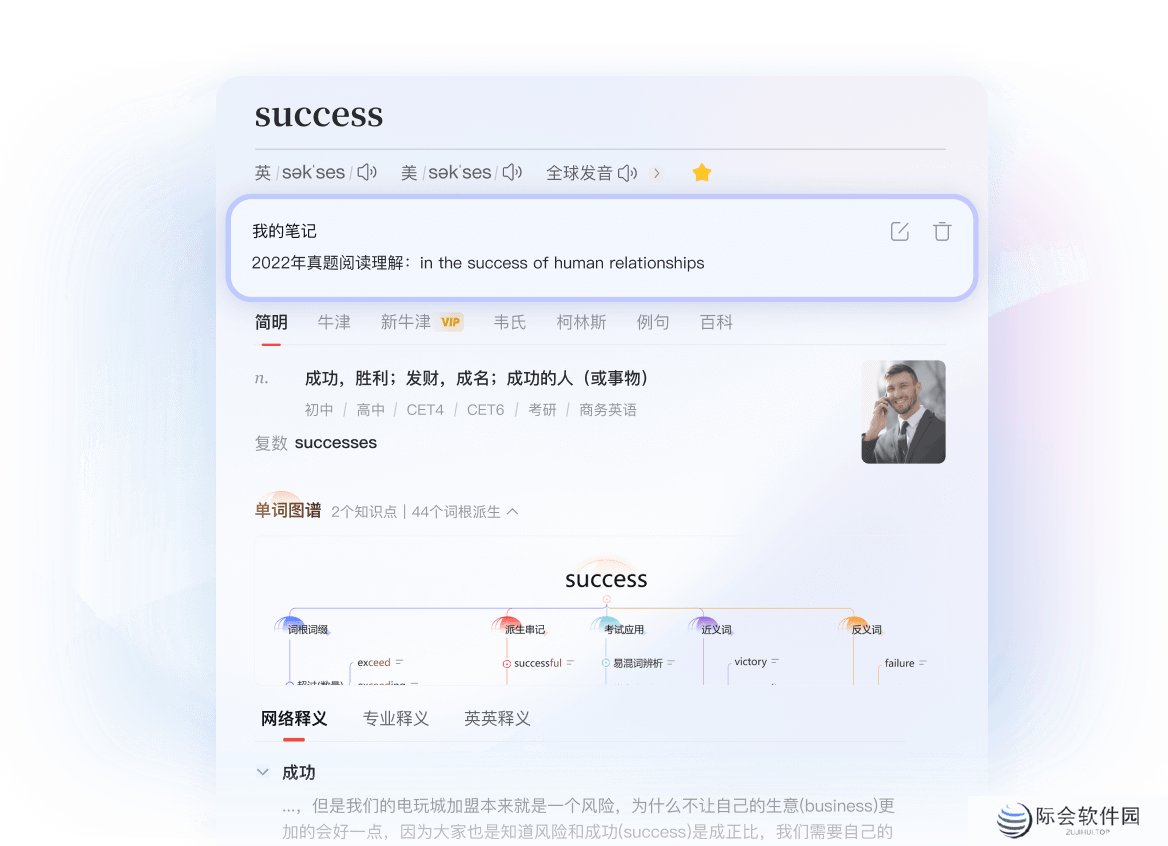Open the 英英释义 tab
The height and width of the screenshot is (846, 1168).
(x=497, y=718)
